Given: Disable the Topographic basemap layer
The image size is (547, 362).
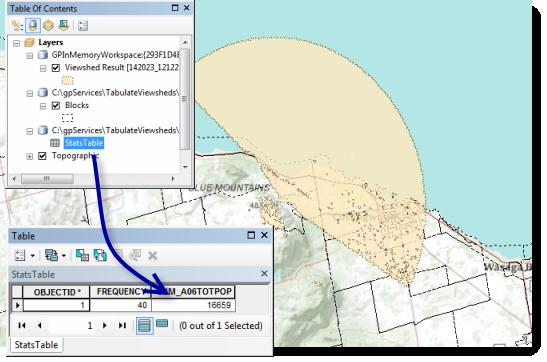Looking at the screenshot, I should click(x=43, y=156).
